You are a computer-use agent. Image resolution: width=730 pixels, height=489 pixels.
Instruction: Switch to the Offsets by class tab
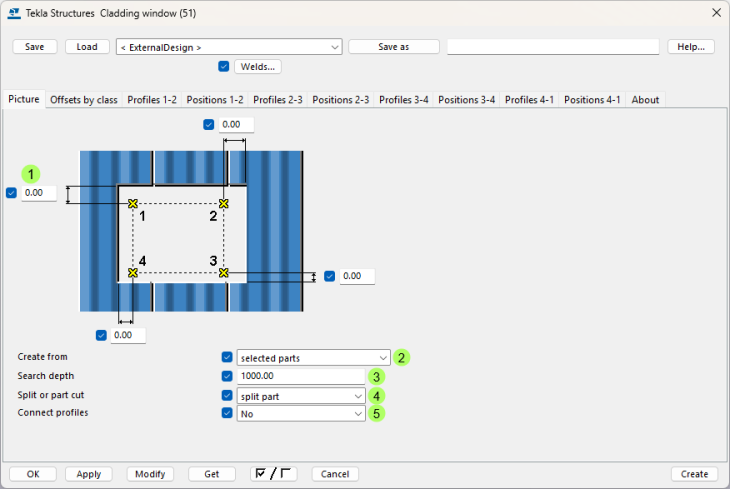84,100
